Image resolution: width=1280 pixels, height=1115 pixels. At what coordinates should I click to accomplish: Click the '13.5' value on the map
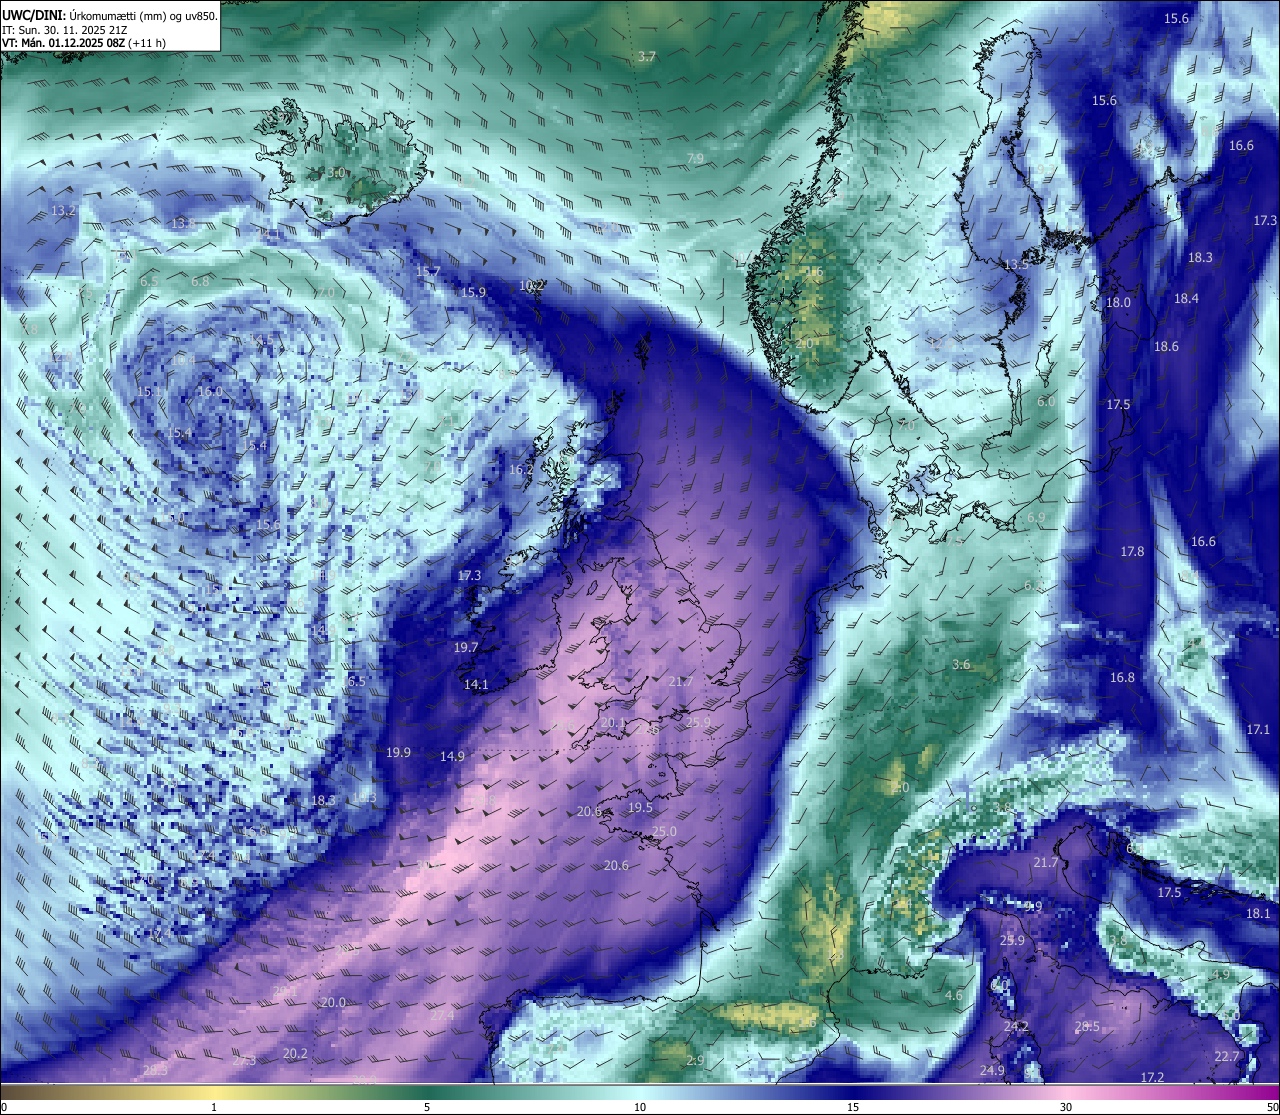[x=1016, y=264]
